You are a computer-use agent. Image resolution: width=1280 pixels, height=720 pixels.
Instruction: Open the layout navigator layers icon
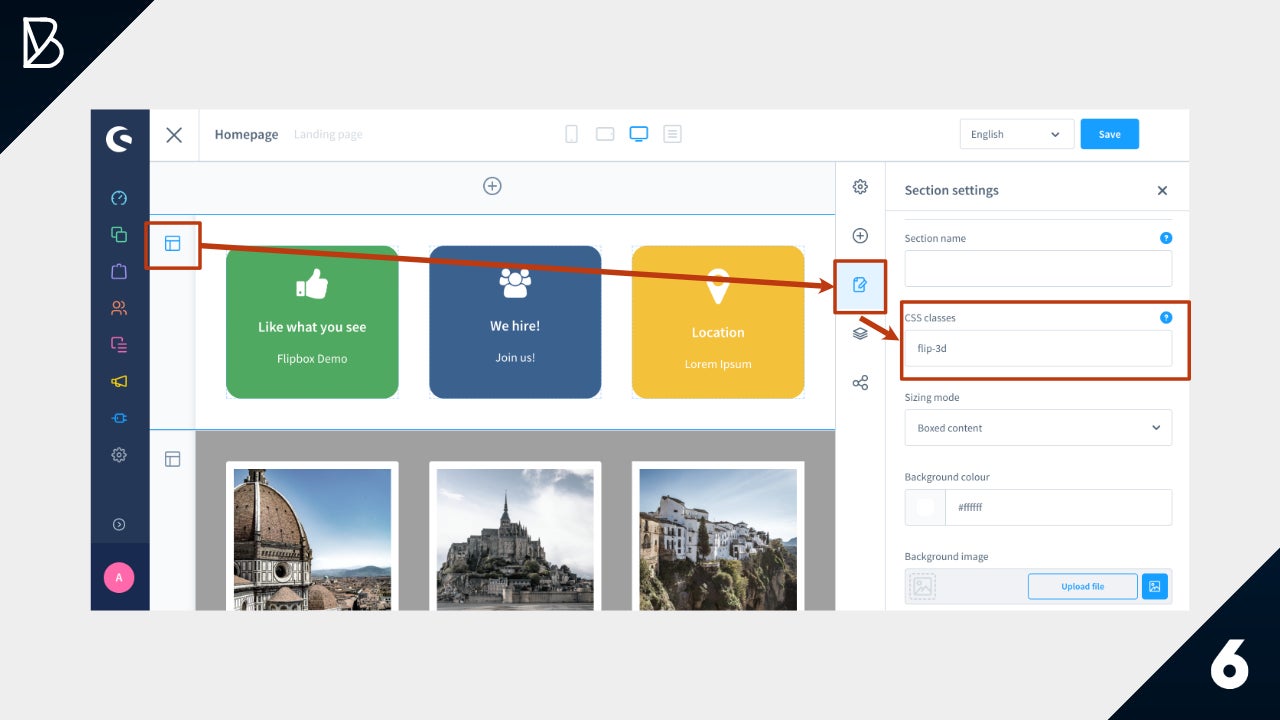[860, 333]
